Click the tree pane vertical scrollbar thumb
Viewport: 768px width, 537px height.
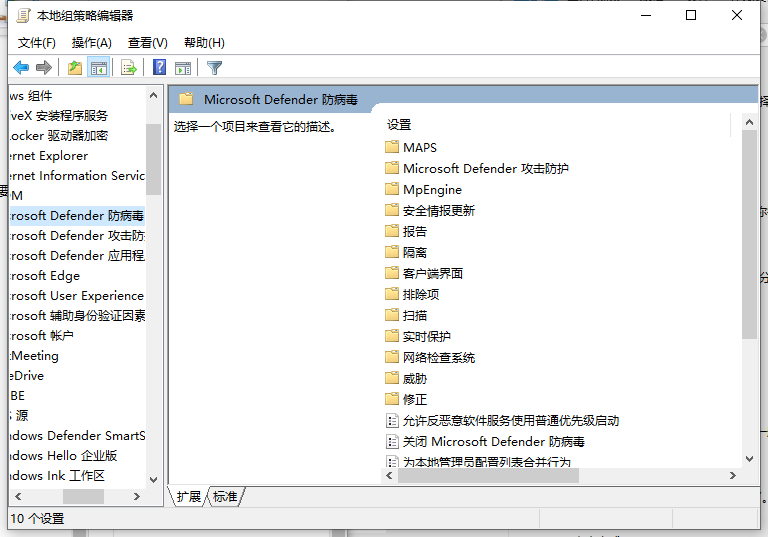click(153, 160)
